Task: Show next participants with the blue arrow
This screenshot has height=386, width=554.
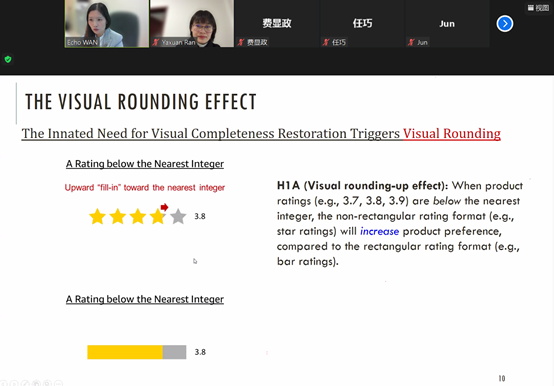Action: coord(505,24)
